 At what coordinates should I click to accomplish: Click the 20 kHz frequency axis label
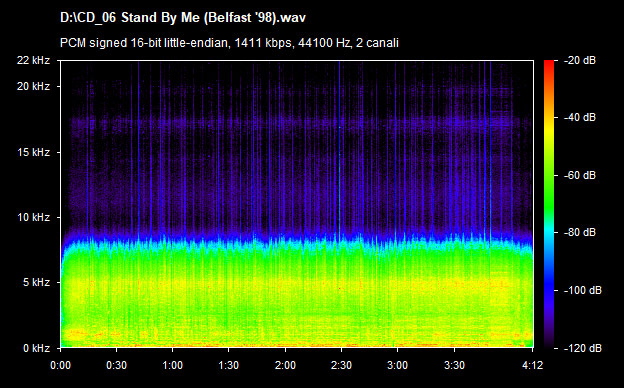coord(33,86)
